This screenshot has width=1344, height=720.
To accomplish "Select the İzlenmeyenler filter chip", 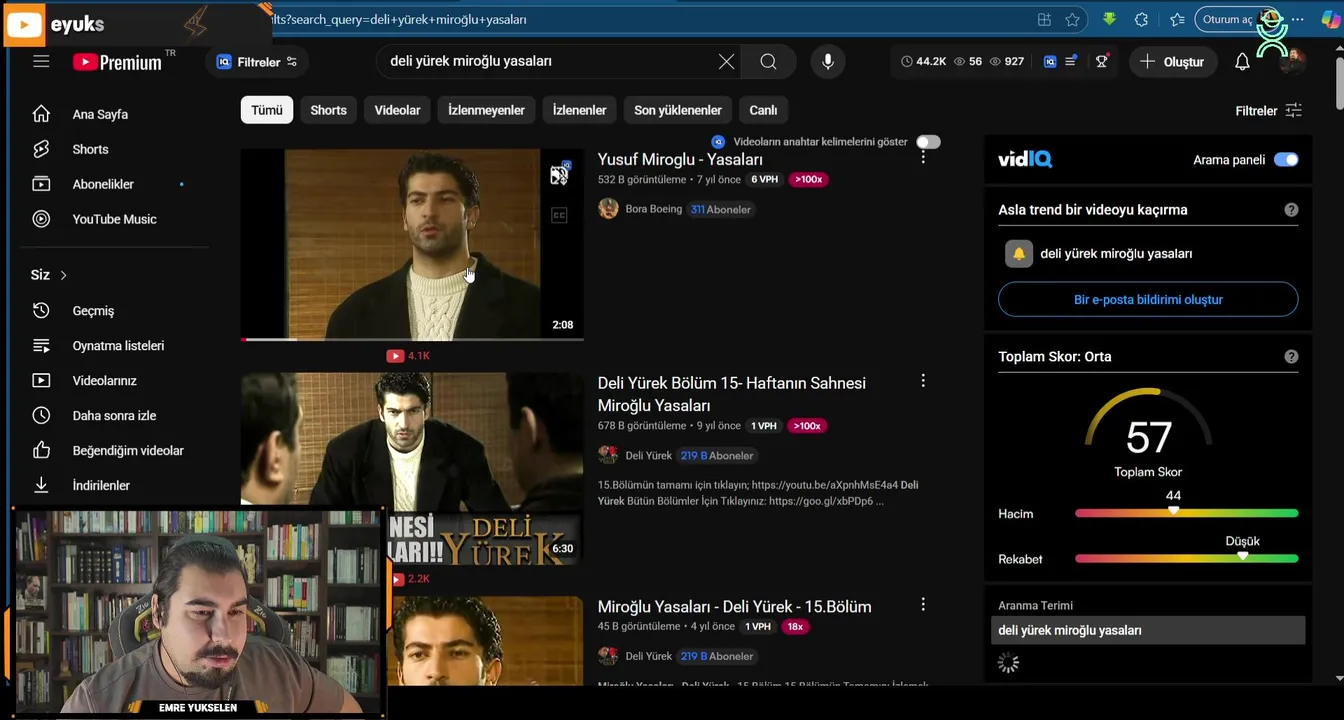I will click(486, 110).
